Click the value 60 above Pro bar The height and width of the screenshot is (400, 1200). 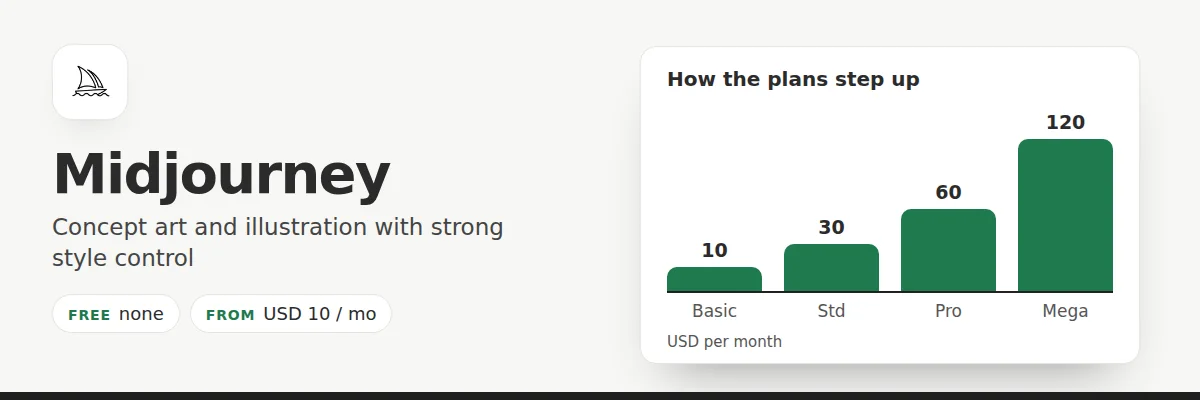coord(948,192)
